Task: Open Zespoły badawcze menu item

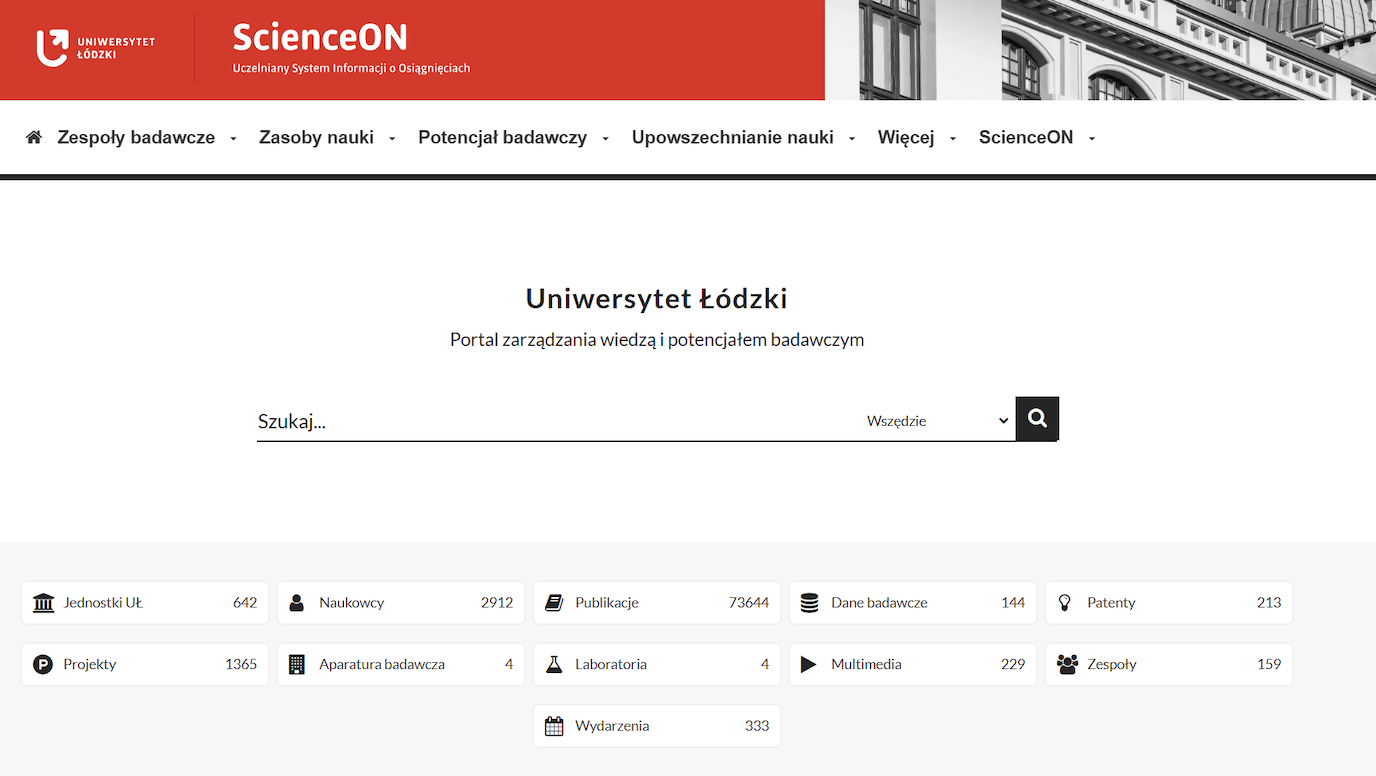Action: pyautogui.click(x=136, y=138)
